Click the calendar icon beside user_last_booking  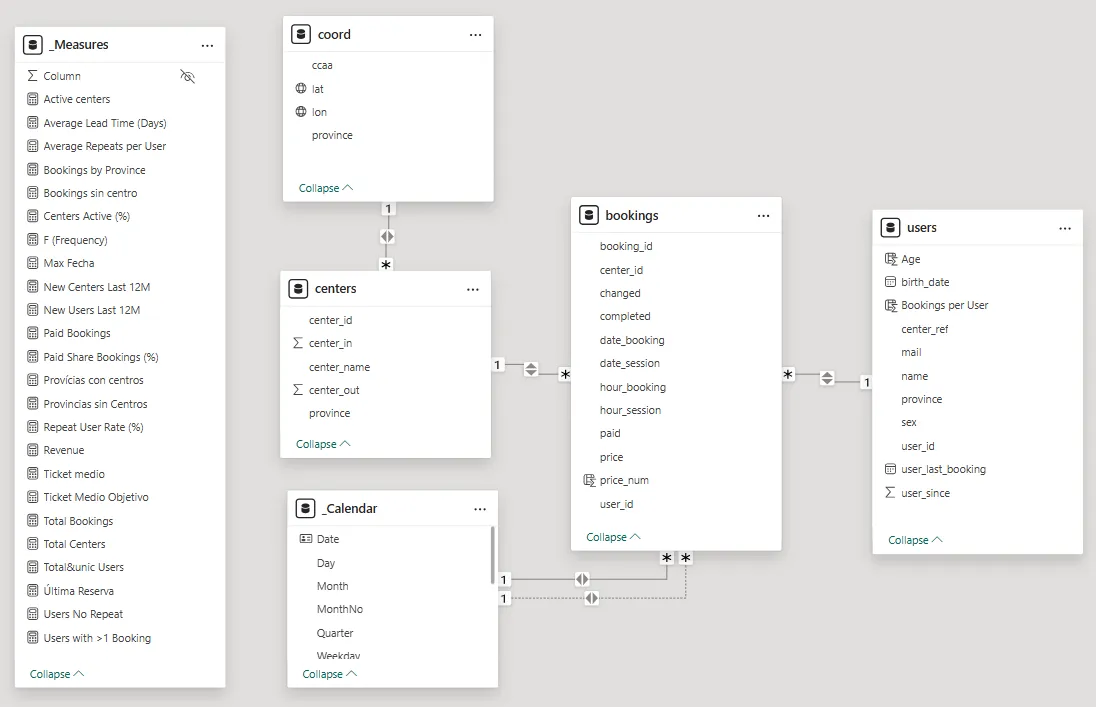890,469
